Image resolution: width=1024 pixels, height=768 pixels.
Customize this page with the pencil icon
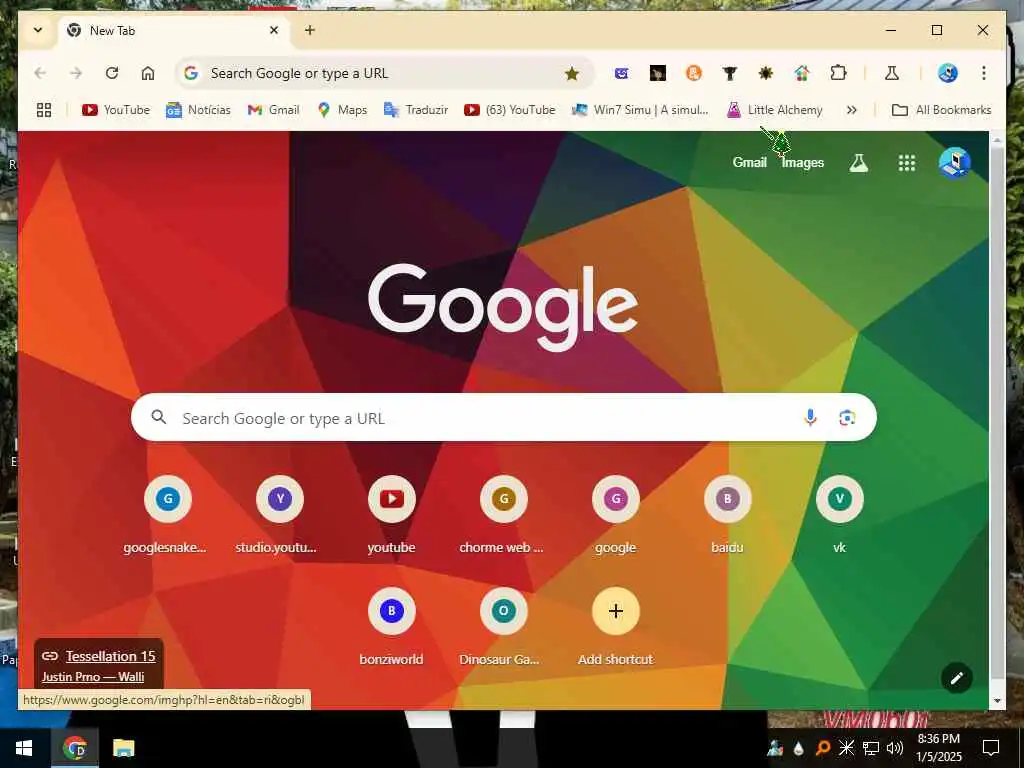pos(957,679)
